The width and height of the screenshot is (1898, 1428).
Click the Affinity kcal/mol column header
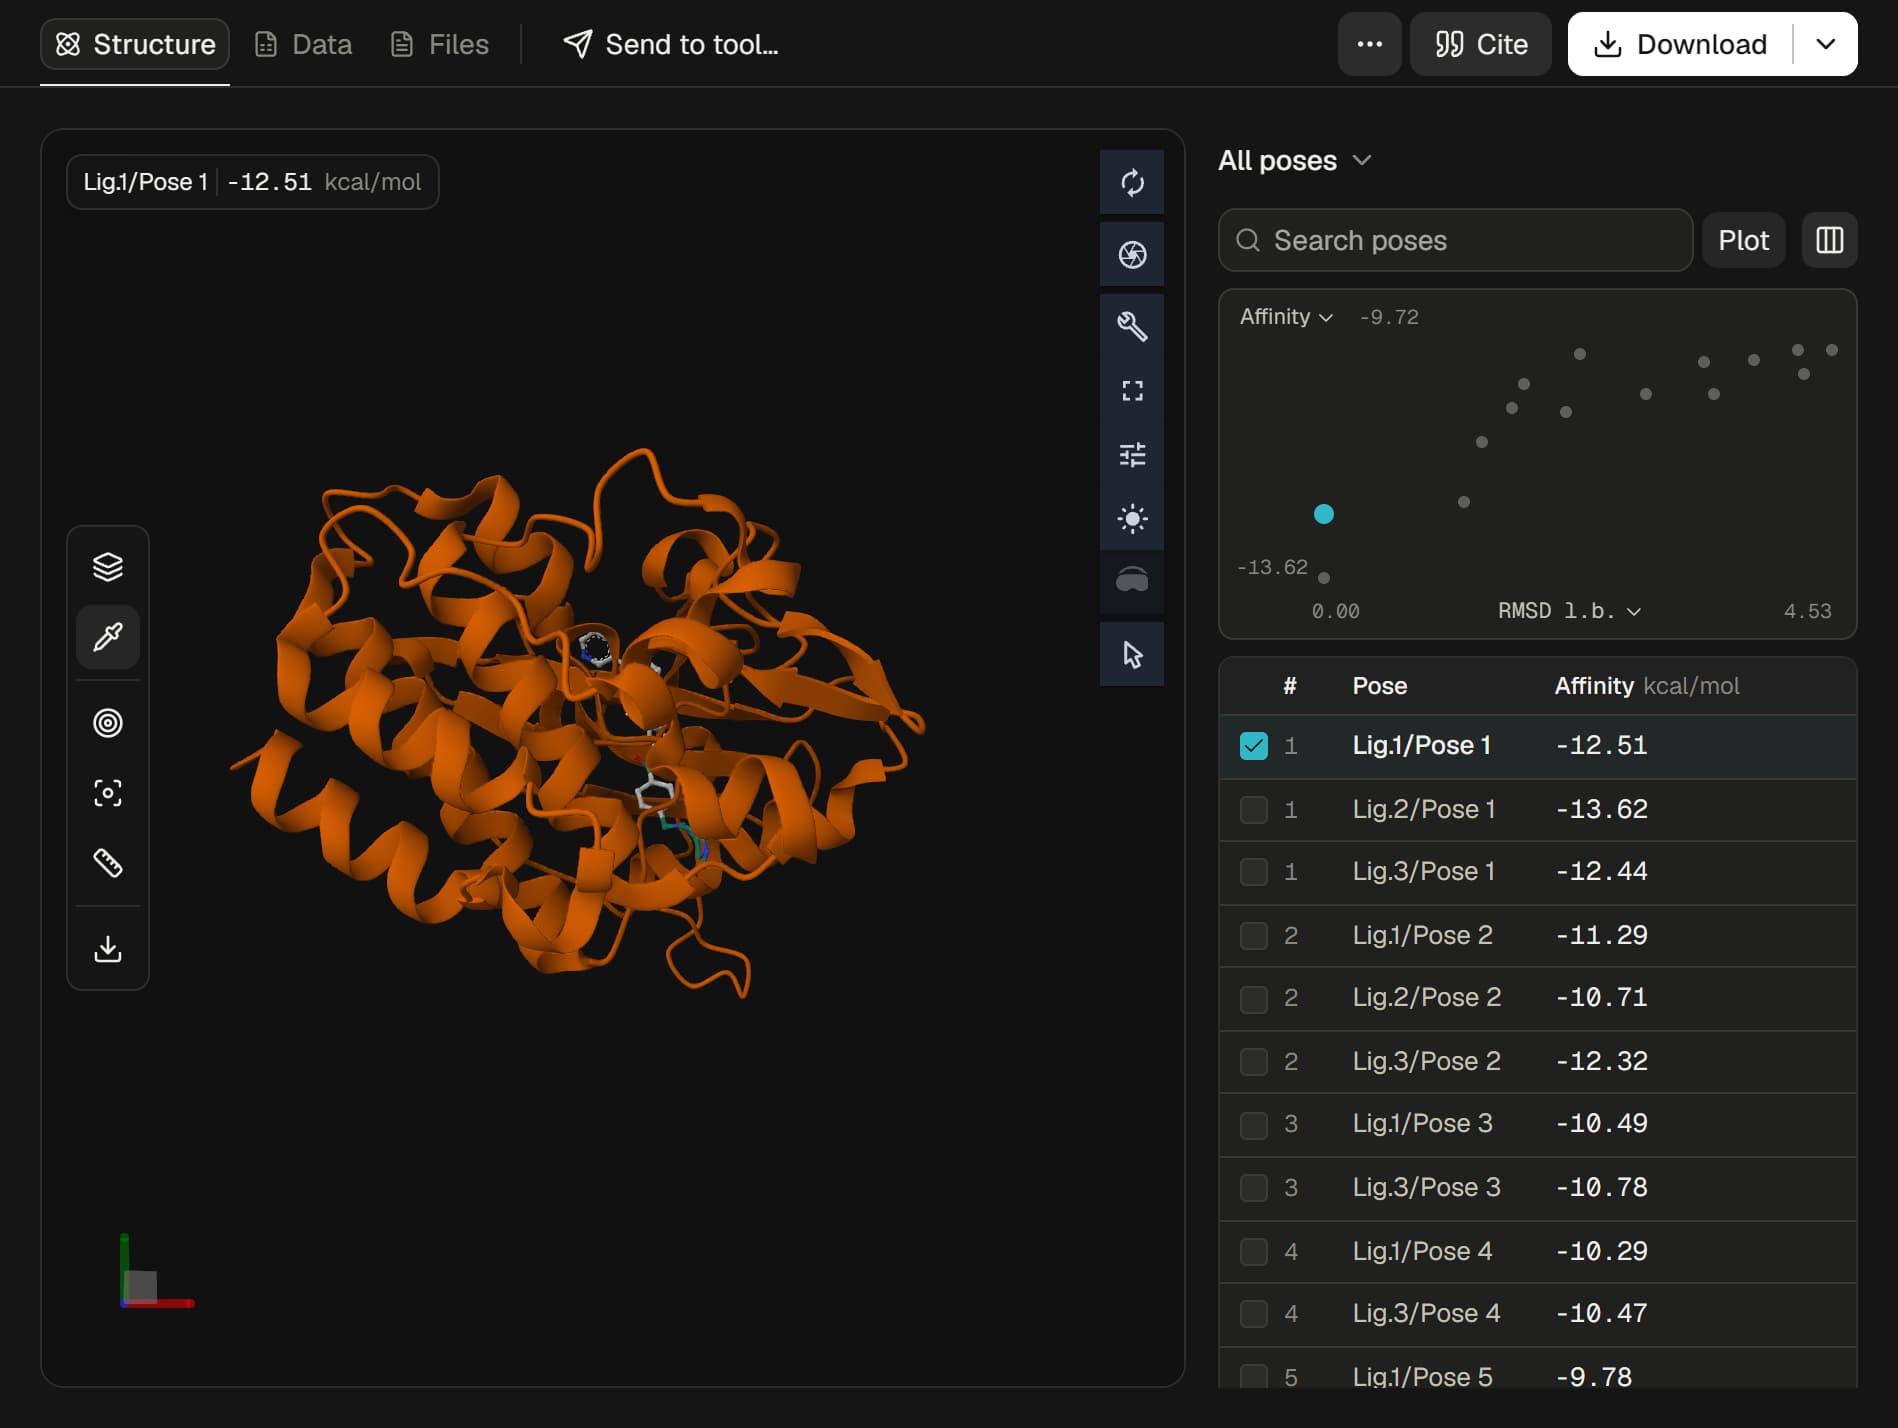(x=1646, y=686)
